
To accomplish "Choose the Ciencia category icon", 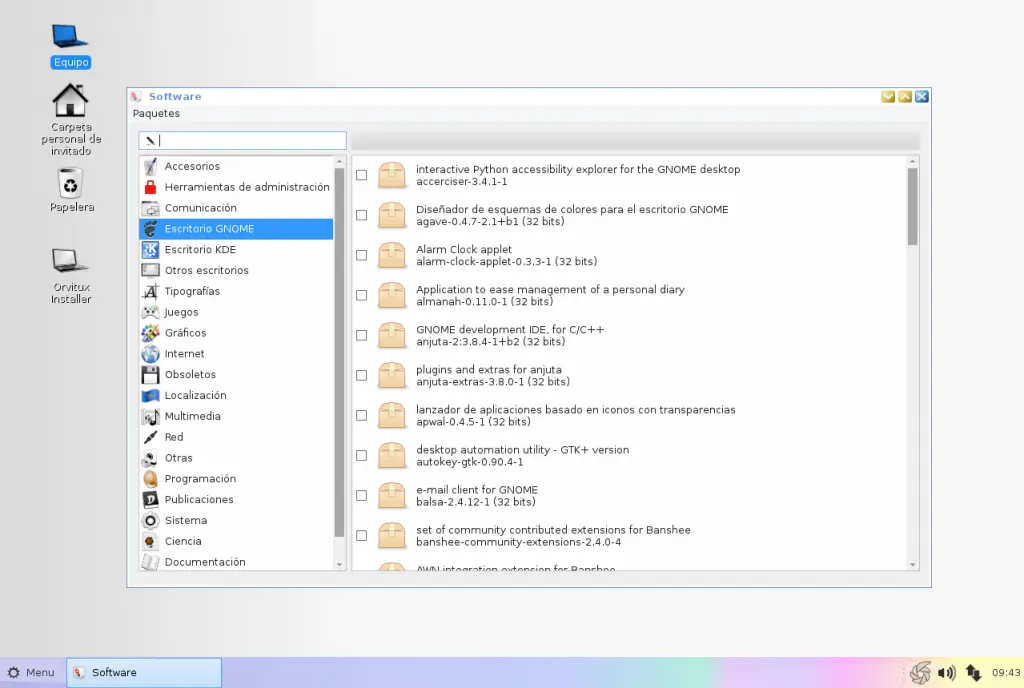I will tap(150, 542).
